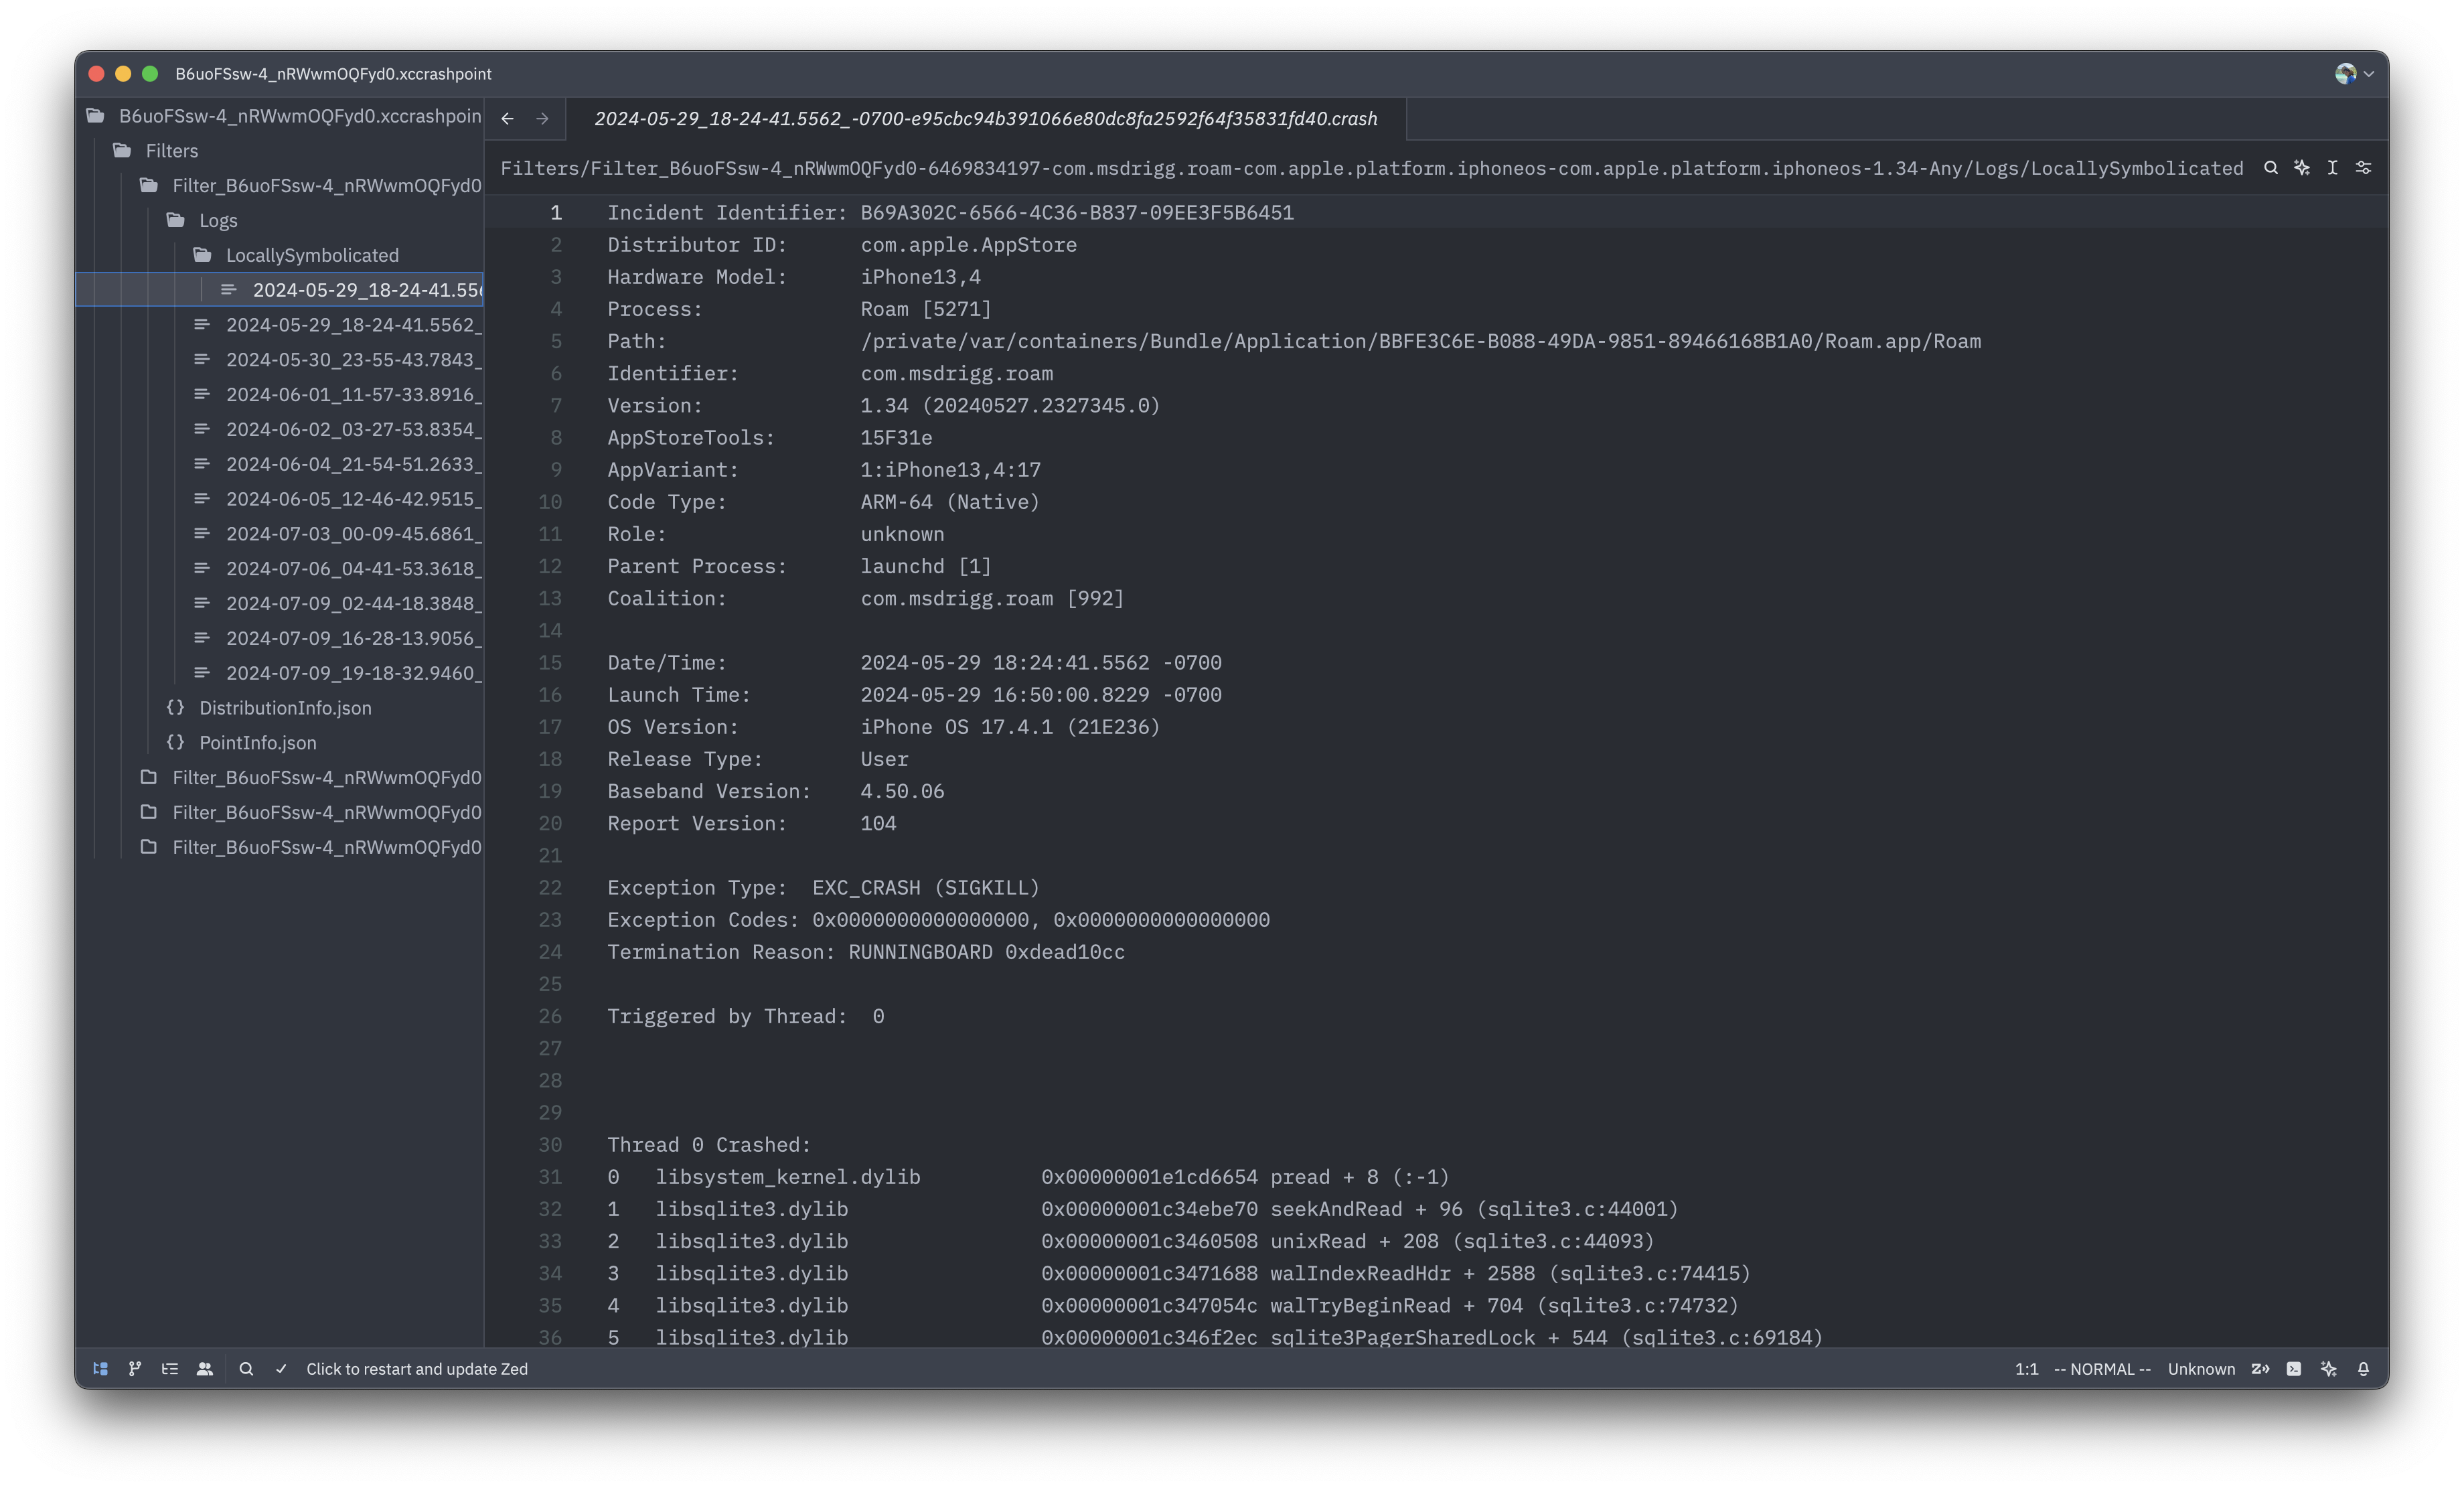
Task: Toggle the outline panel icon
Action: click(x=170, y=1369)
